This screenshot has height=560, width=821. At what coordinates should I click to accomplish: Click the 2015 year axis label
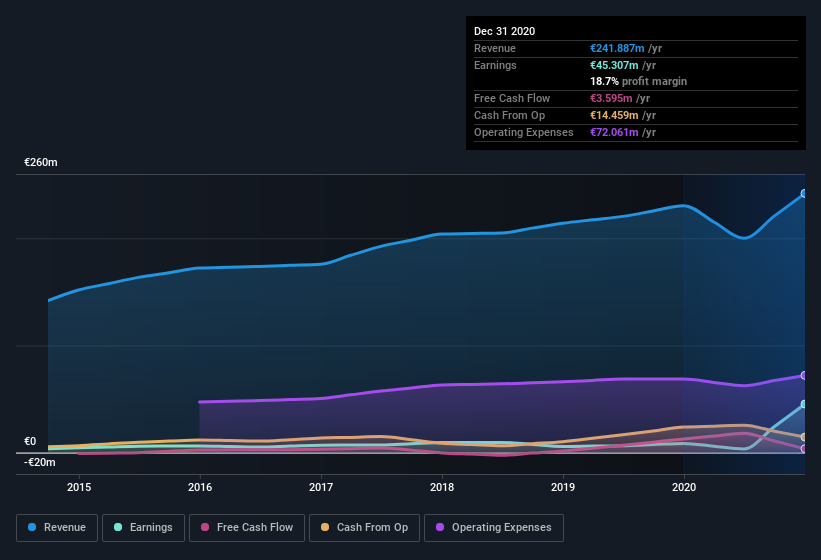tap(79, 487)
